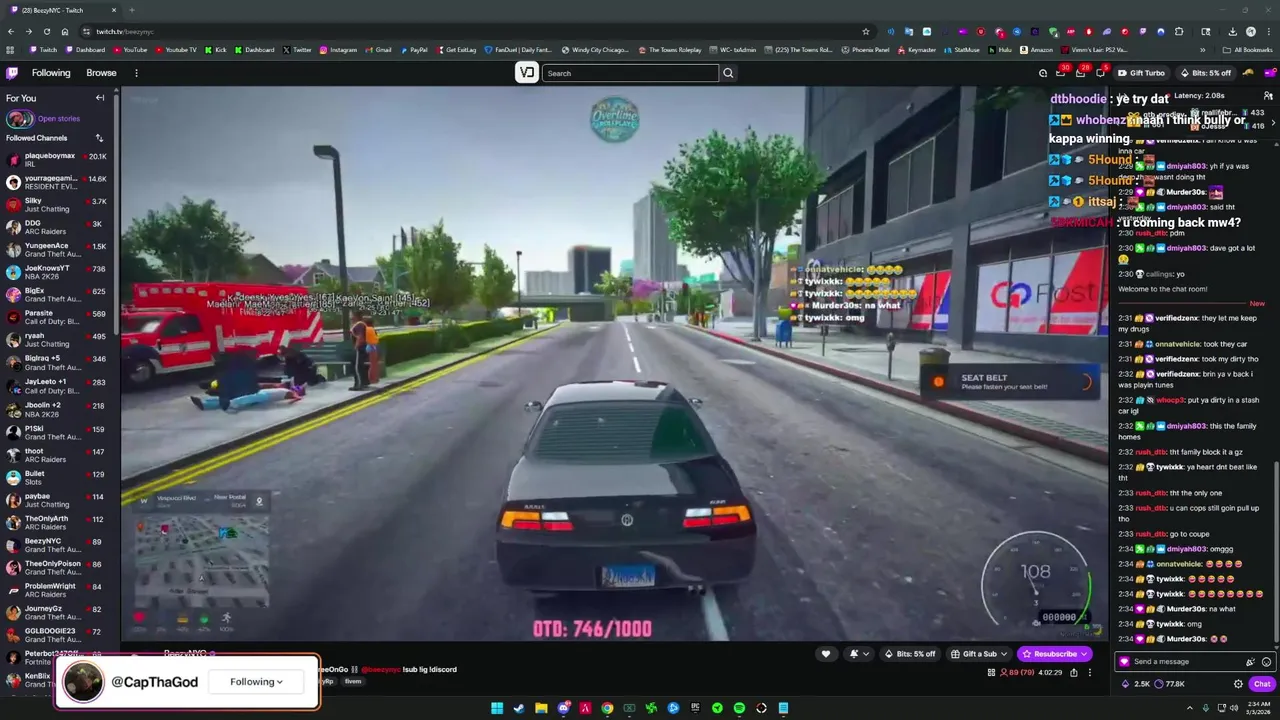Image resolution: width=1280 pixels, height=720 pixels.
Task: Click into Send a message field
Action: pyautogui.click(x=1187, y=662)
